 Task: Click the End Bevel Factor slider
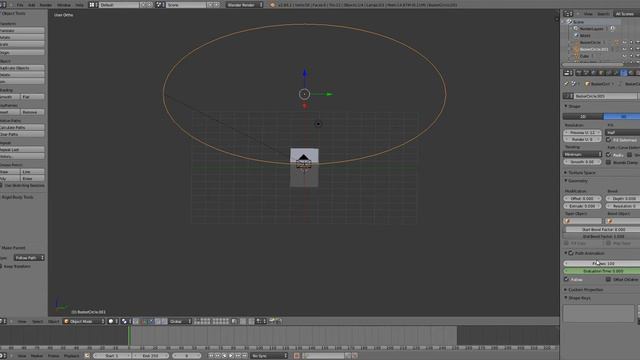602,236
